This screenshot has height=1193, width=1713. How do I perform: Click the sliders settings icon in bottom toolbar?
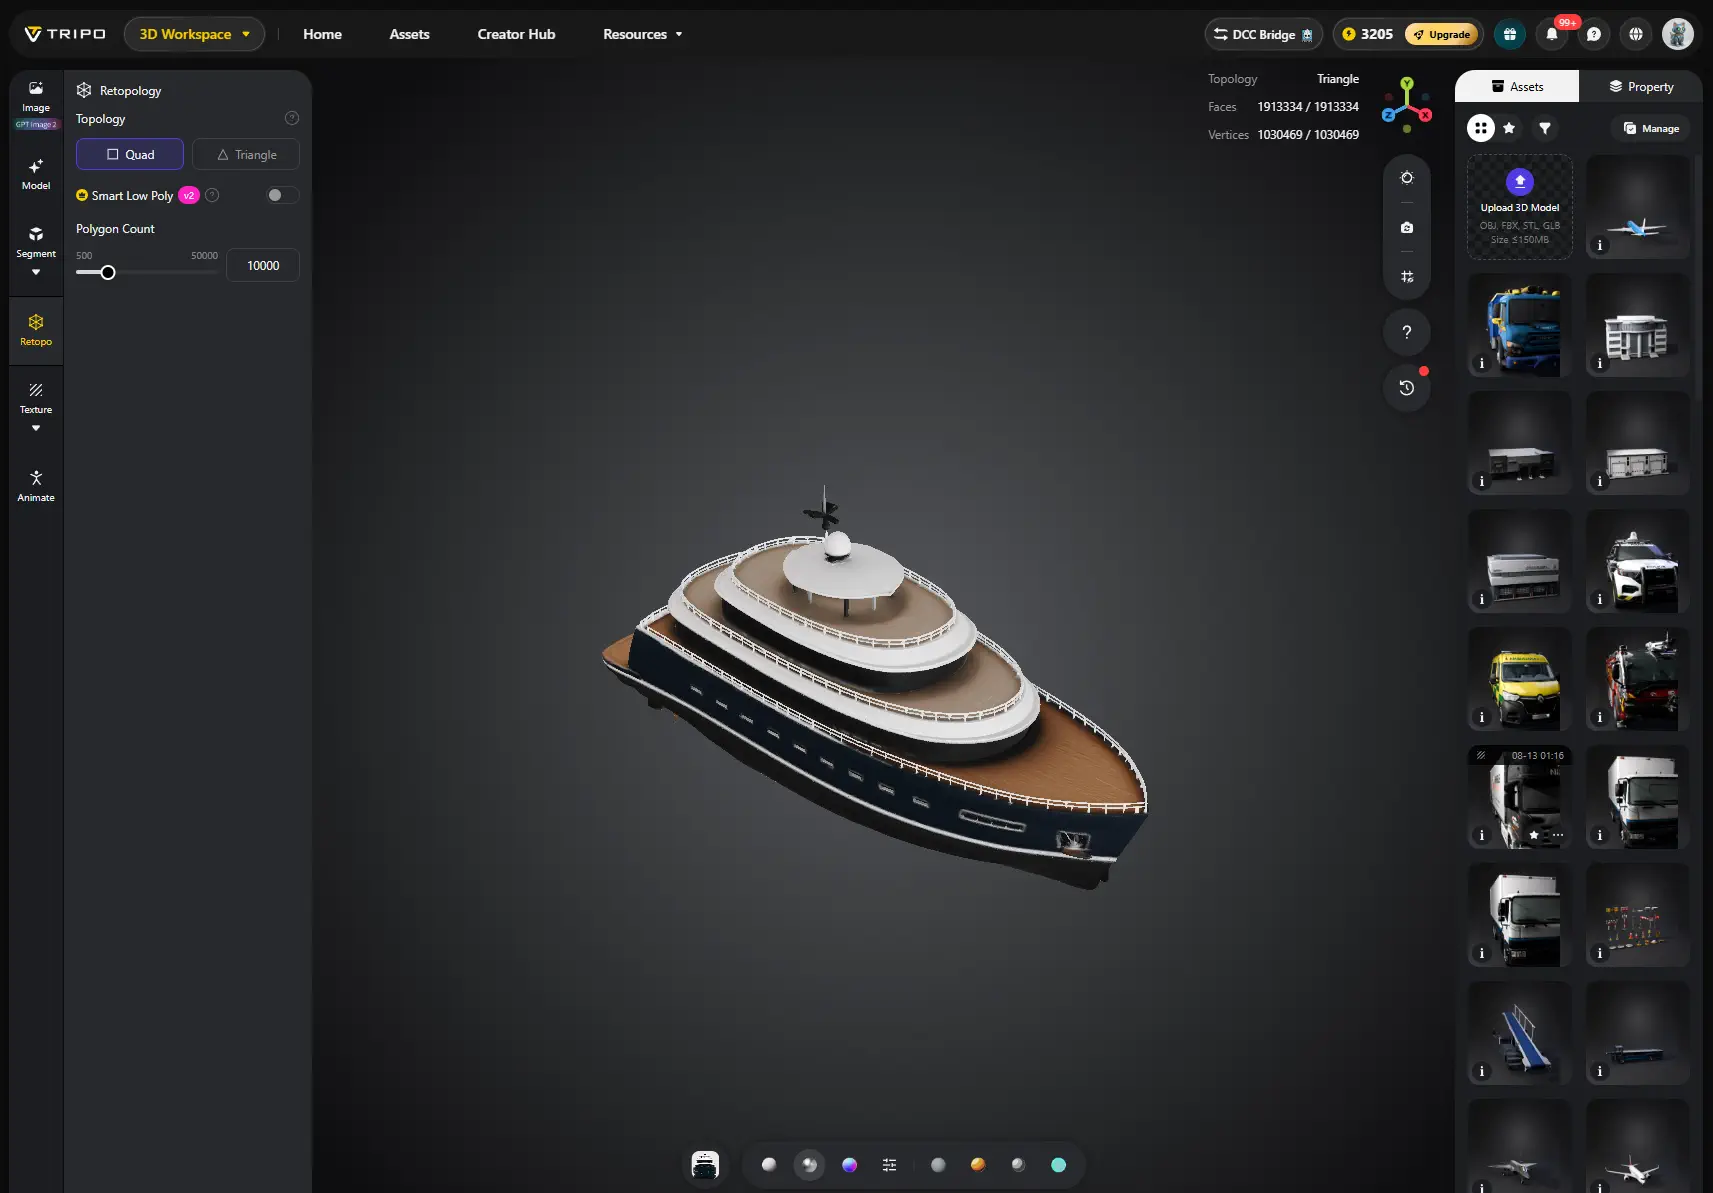point(890,1165)
